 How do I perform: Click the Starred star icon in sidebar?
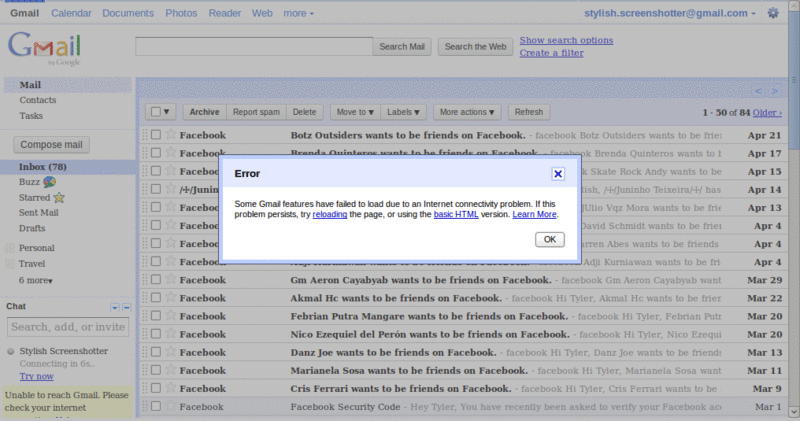pyautogui.click(x=59, y=197)
